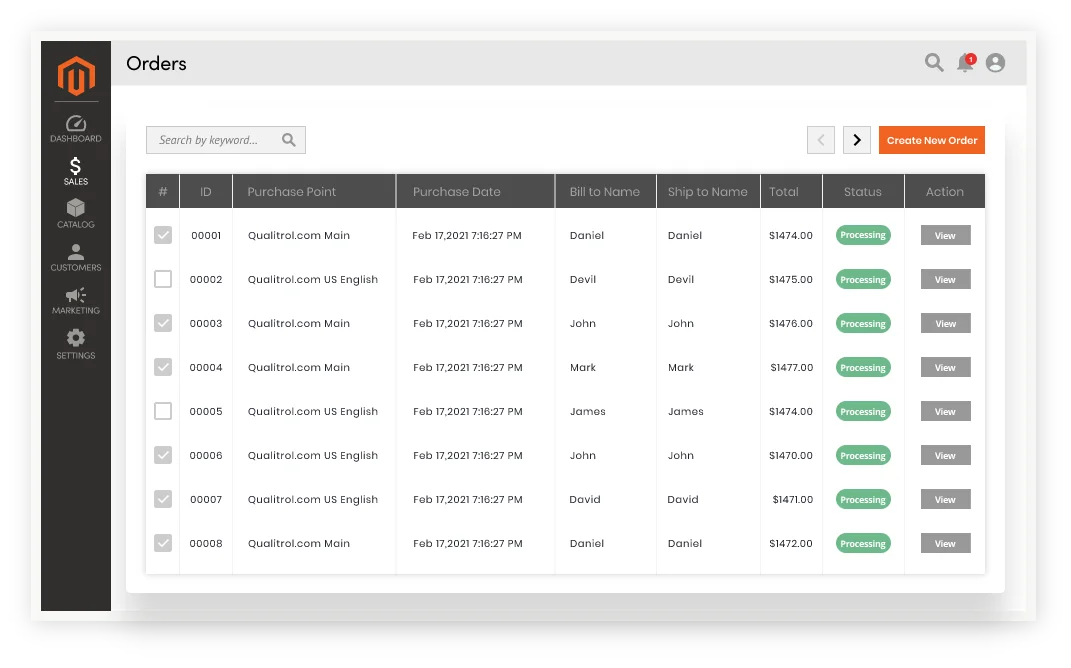Check the checkbox for order 00005

tap(163, 411)
